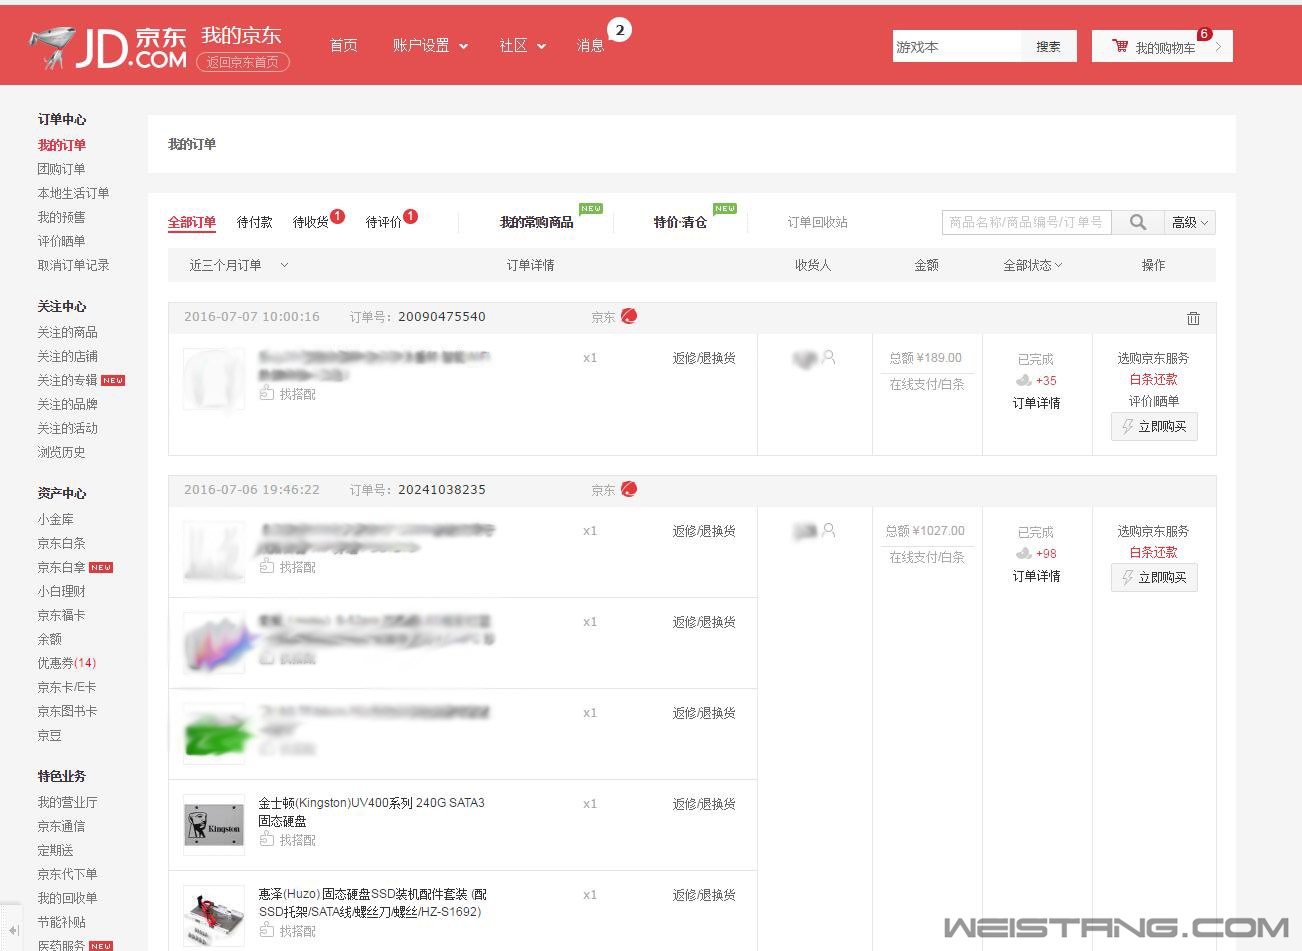Open 浏览历史 in the sidebar
The width and height of the screenshot is (1302, 951).
point(62,452)
